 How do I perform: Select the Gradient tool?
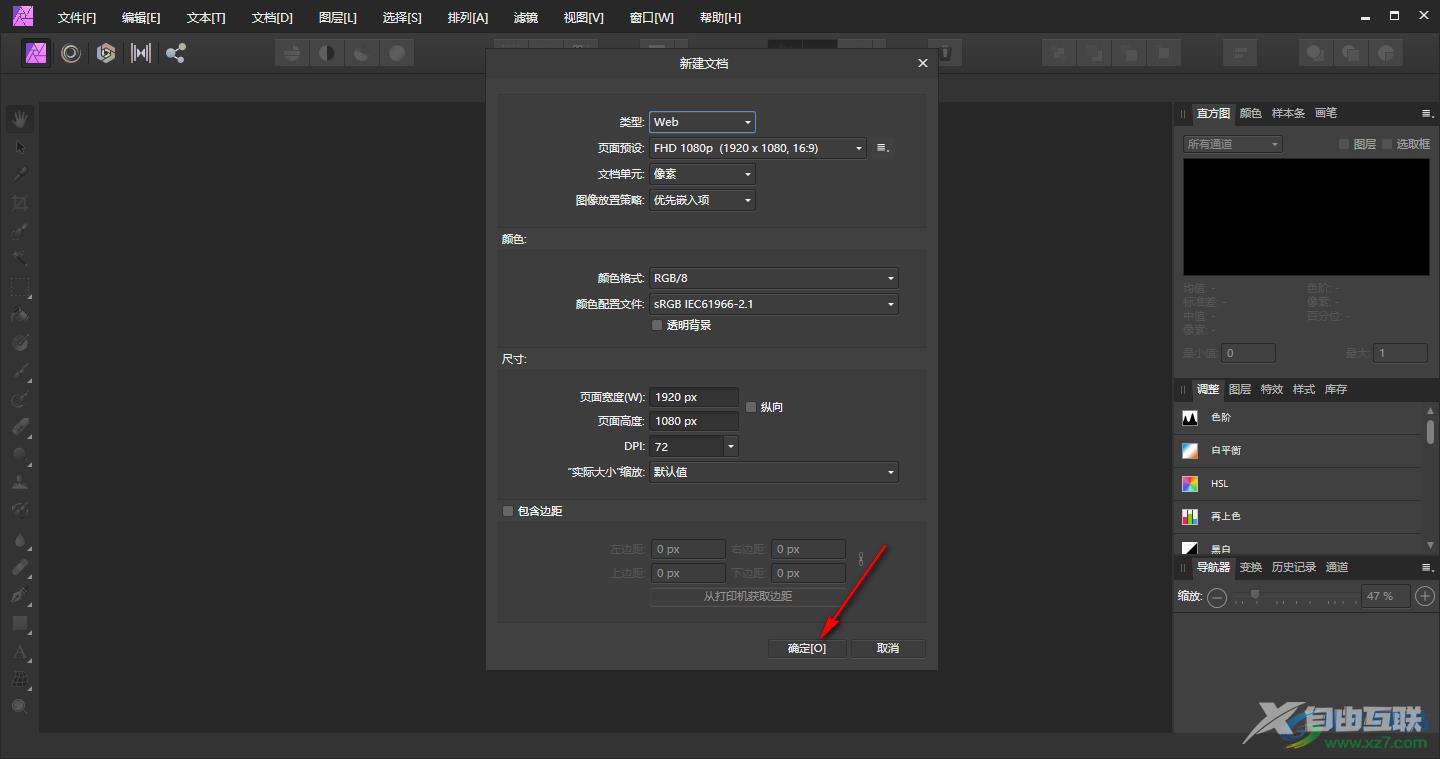(x=20, y=343)
